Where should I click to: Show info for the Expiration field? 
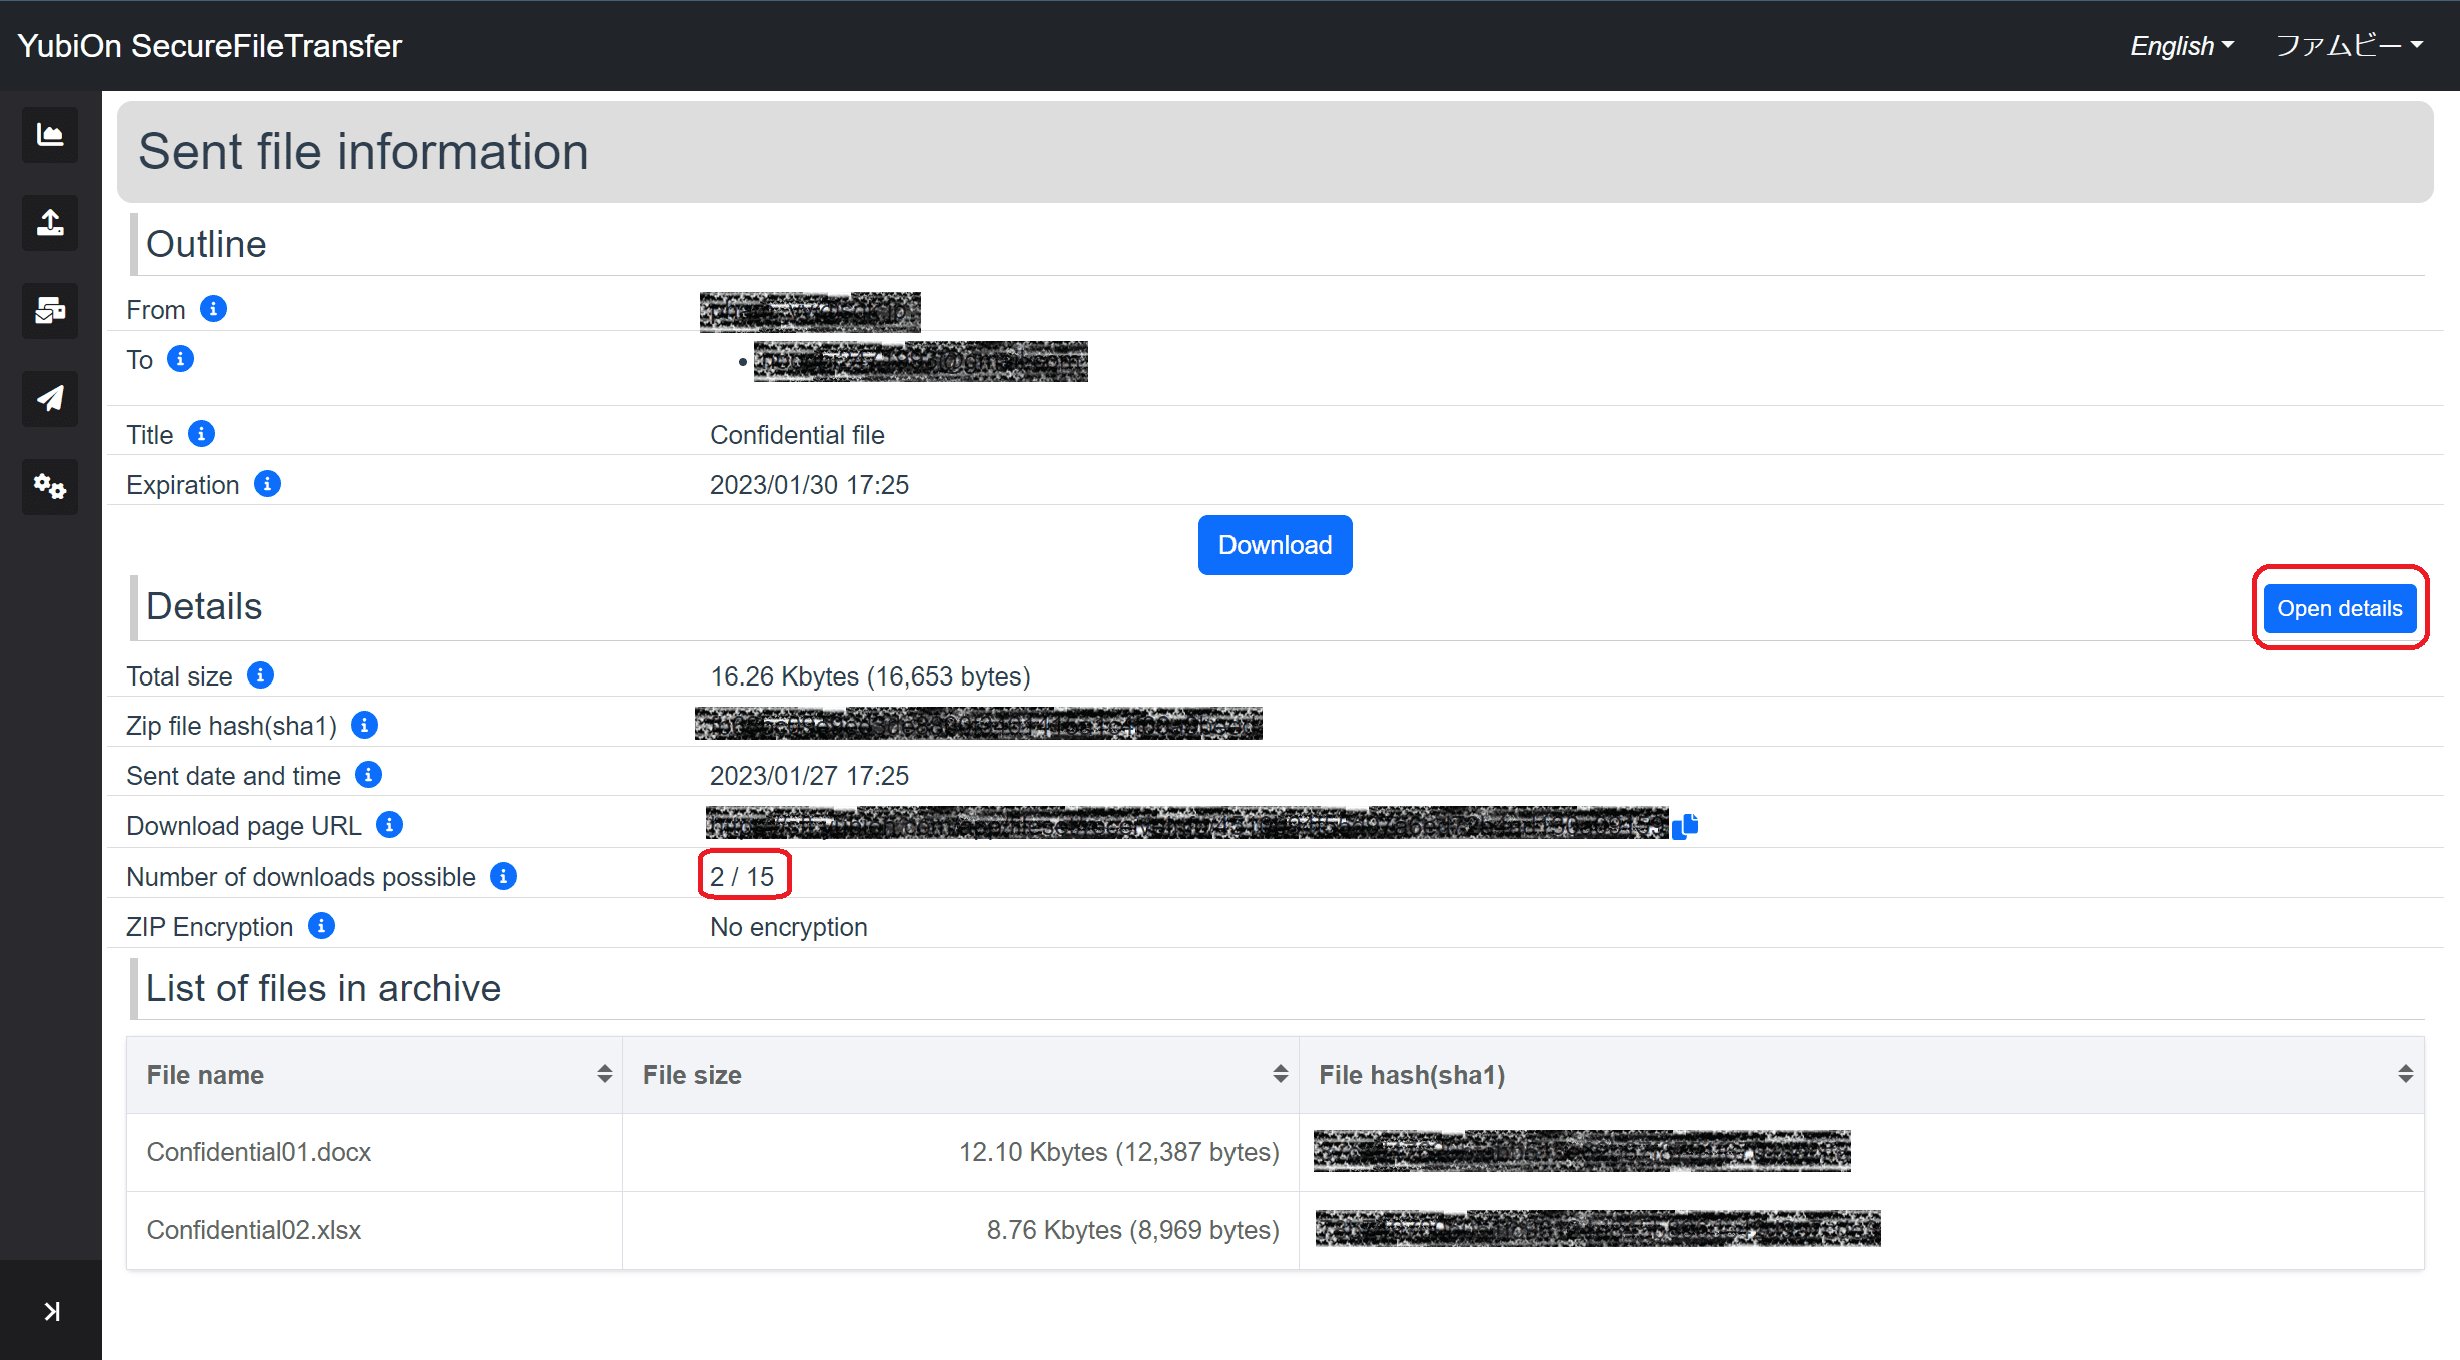point(267,484)
